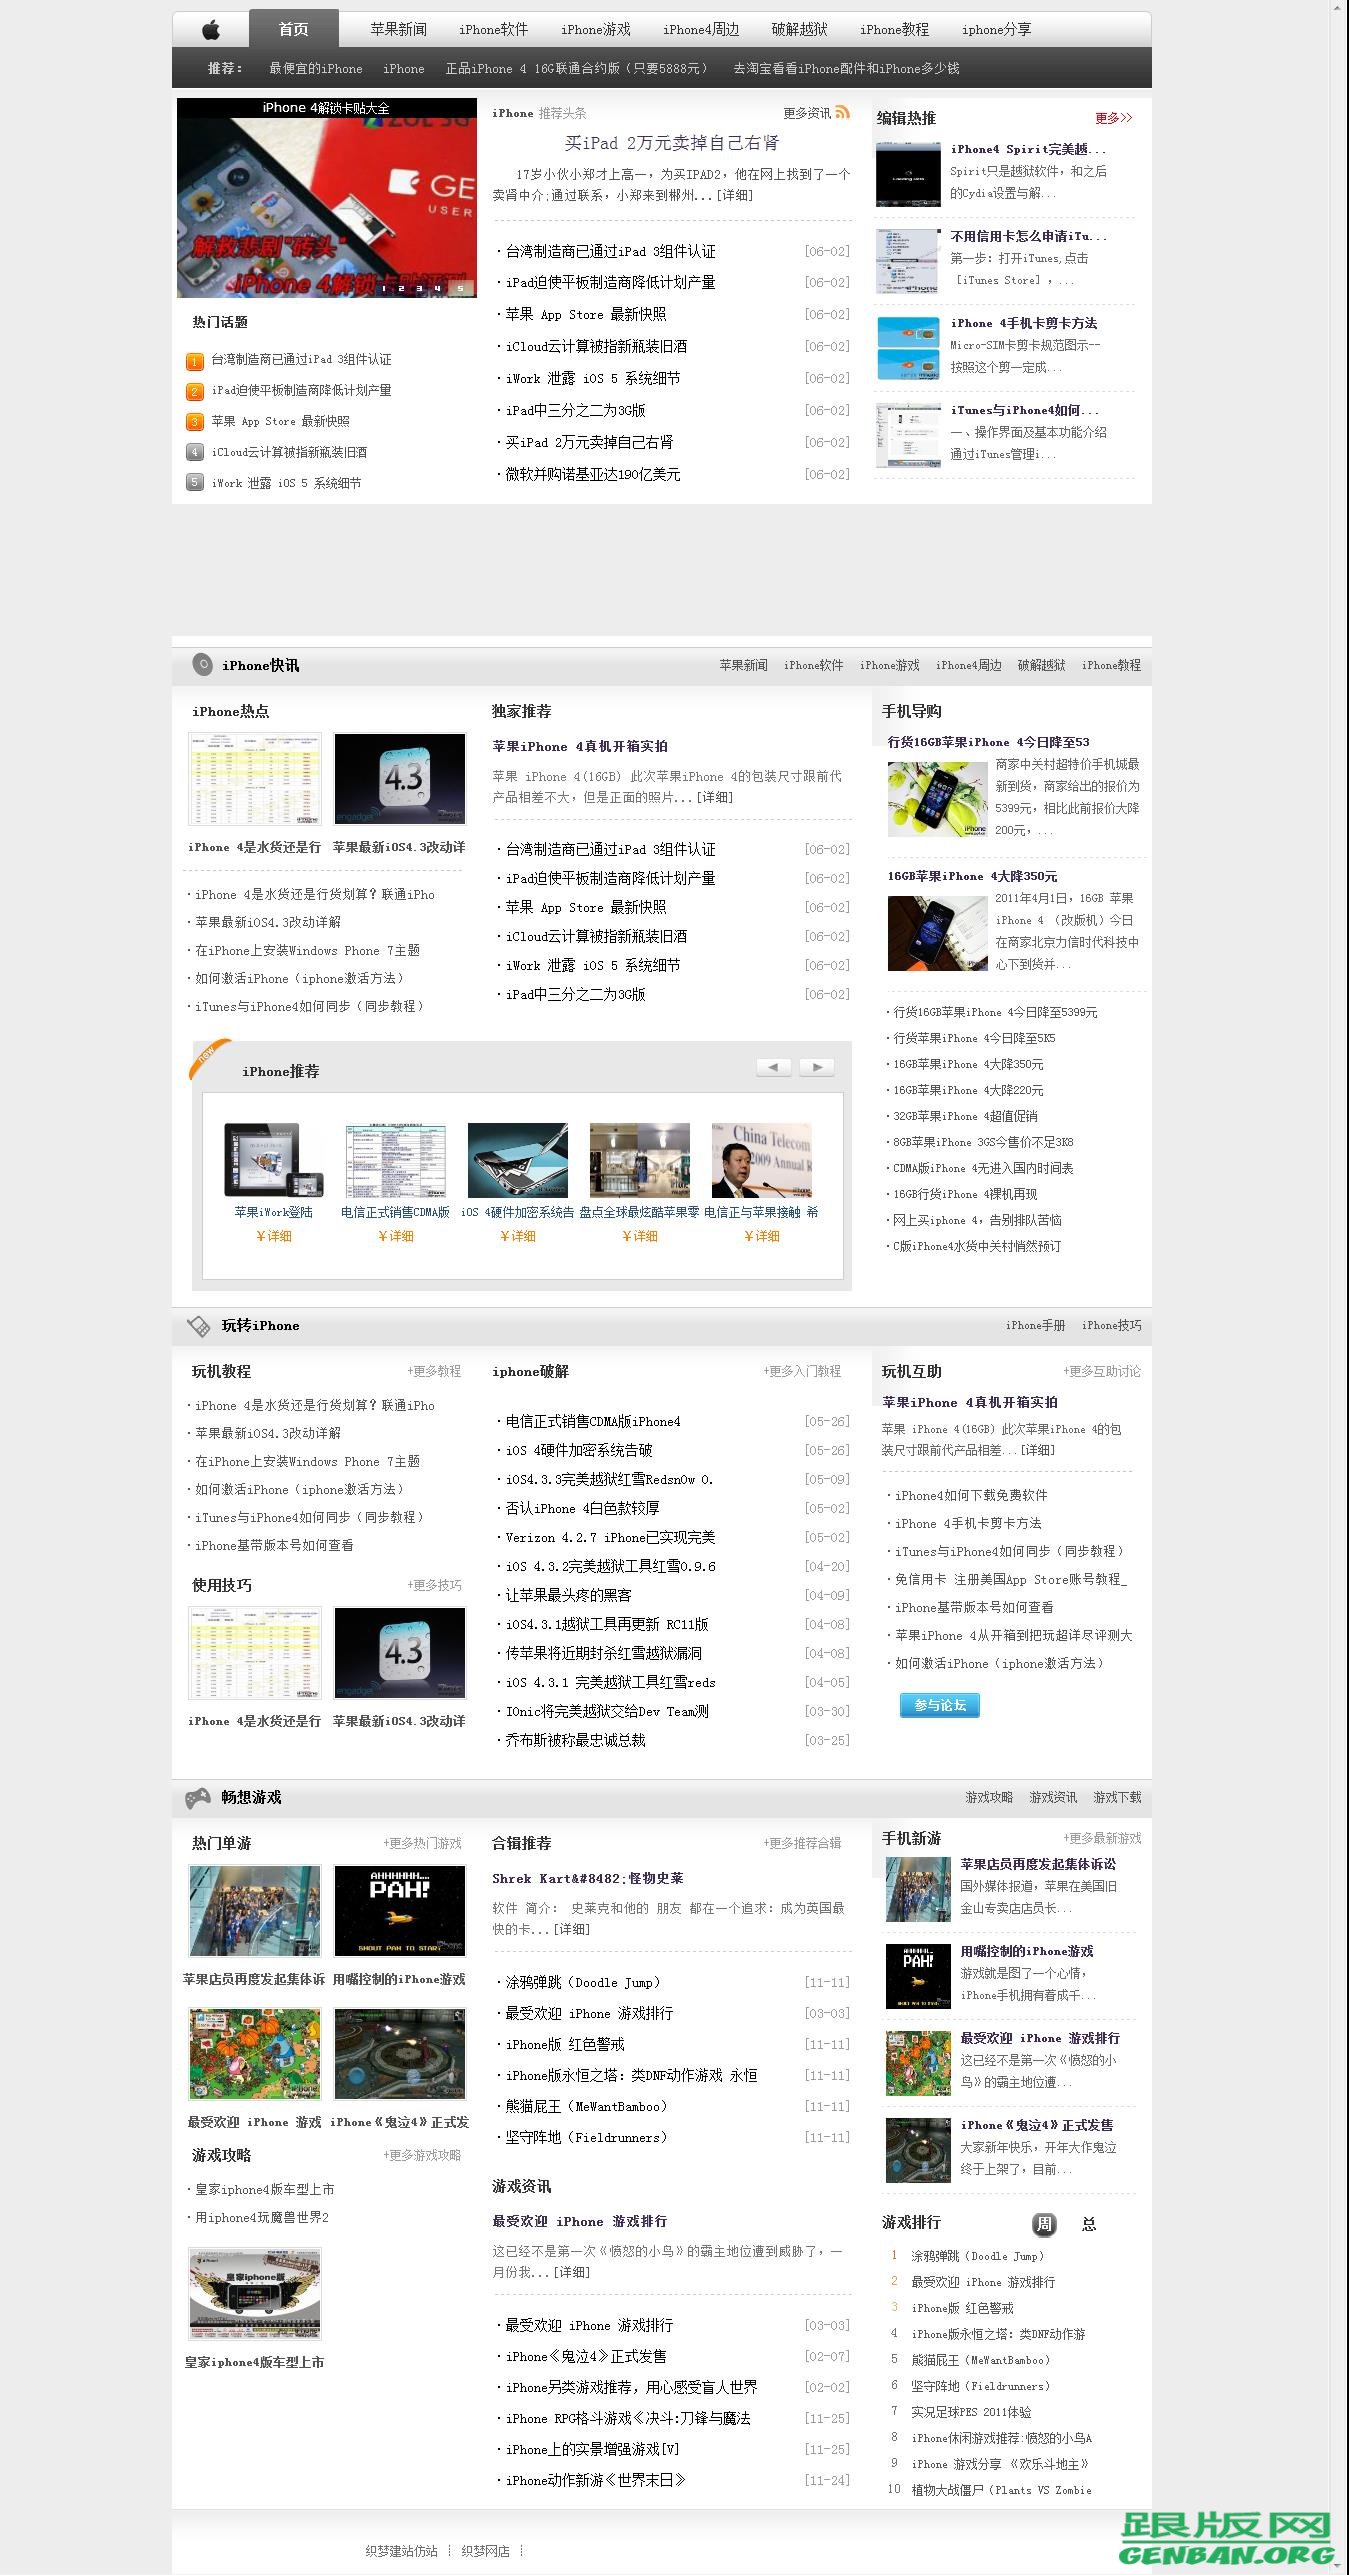The height and width of the screenshot is (2575, 1349).
Task: Open the iOS 4.3 thumbnail in iPhone热点
Action: click(400, 779)
